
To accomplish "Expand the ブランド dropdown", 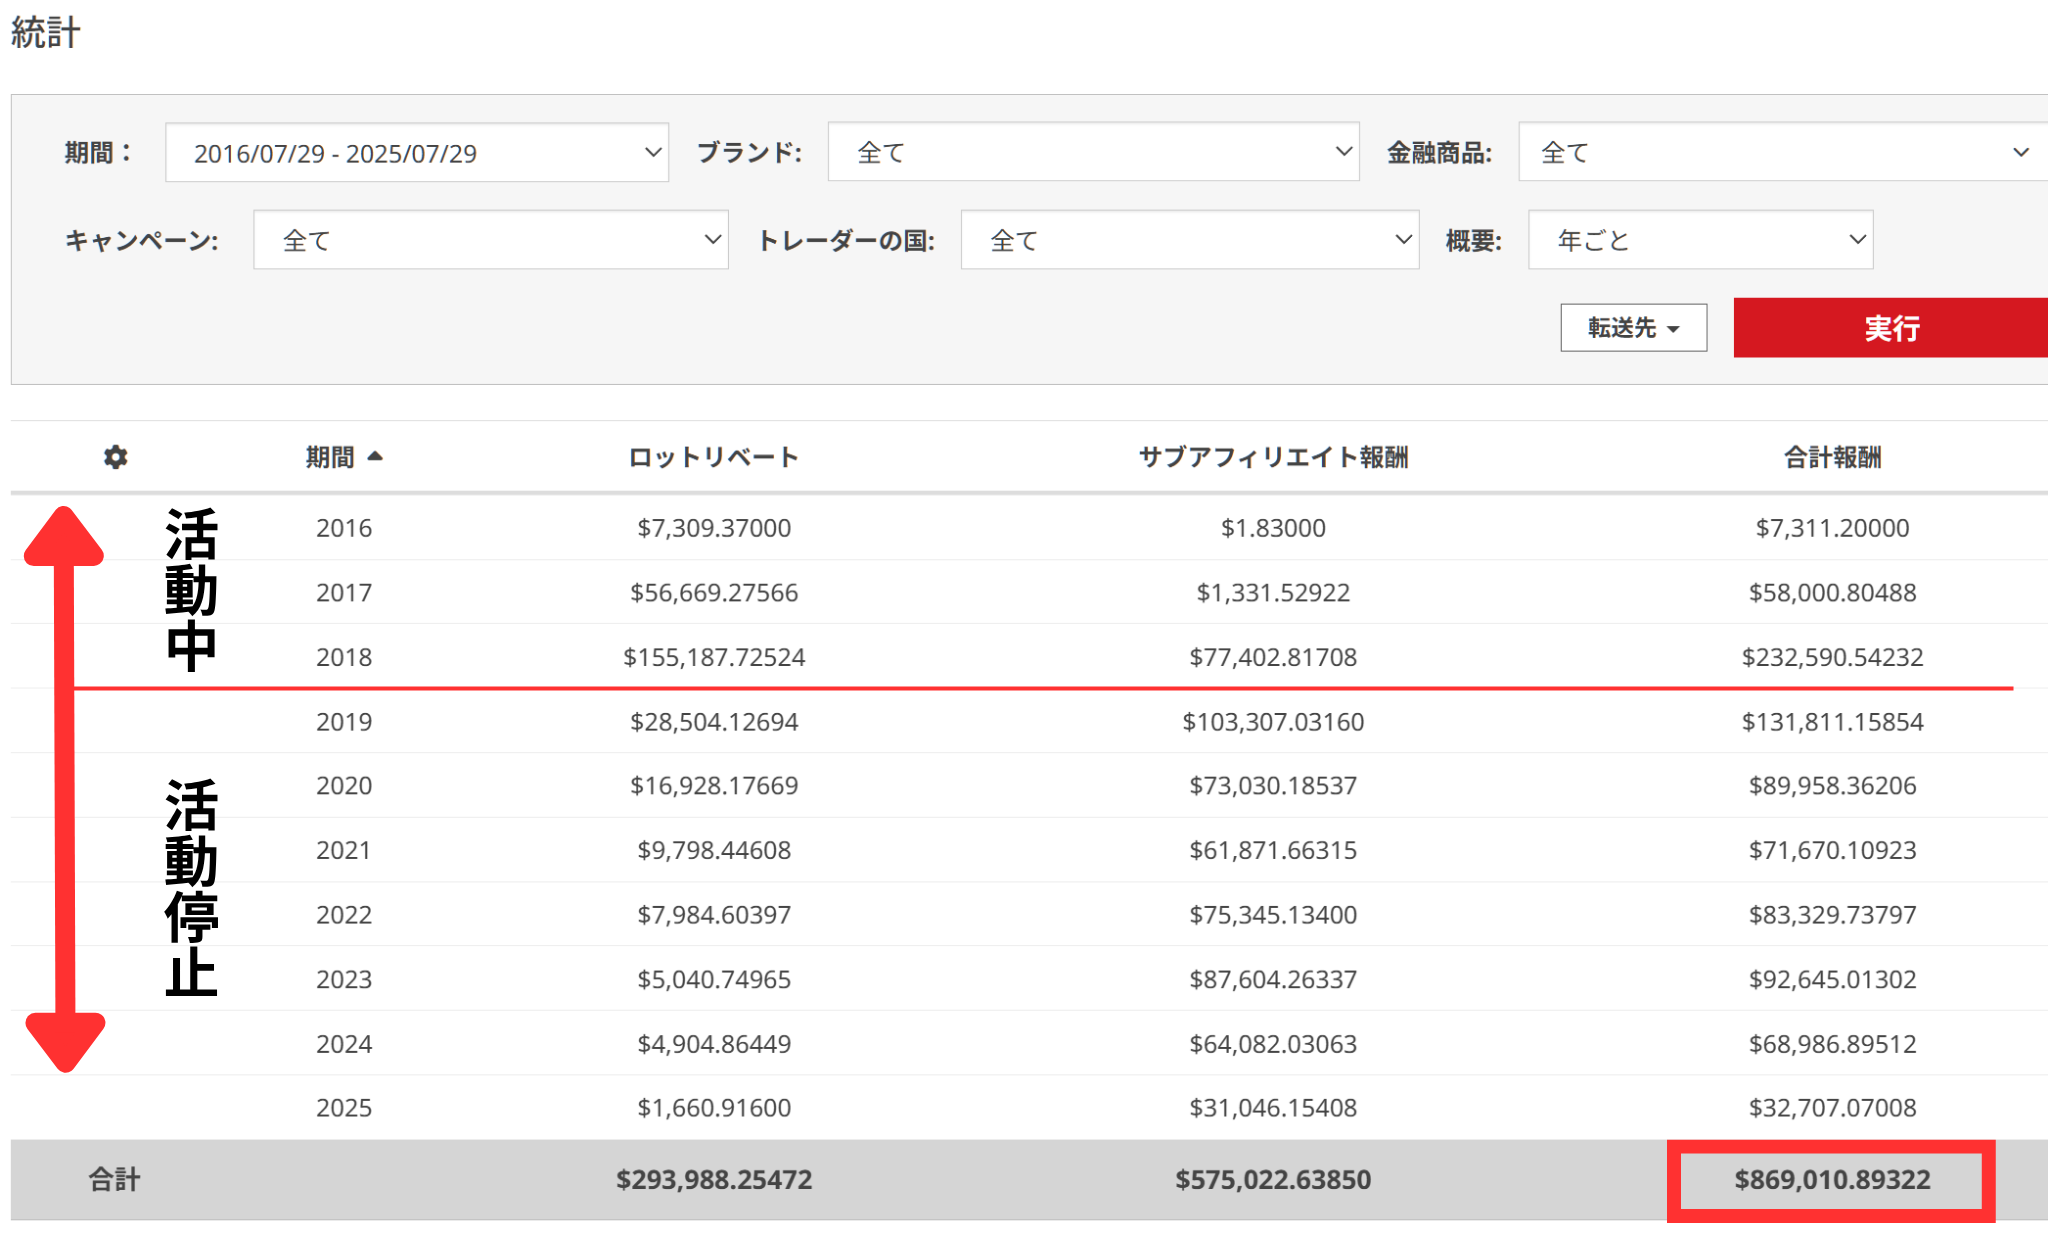I will pyautogui.click(x=1093, y=152).
